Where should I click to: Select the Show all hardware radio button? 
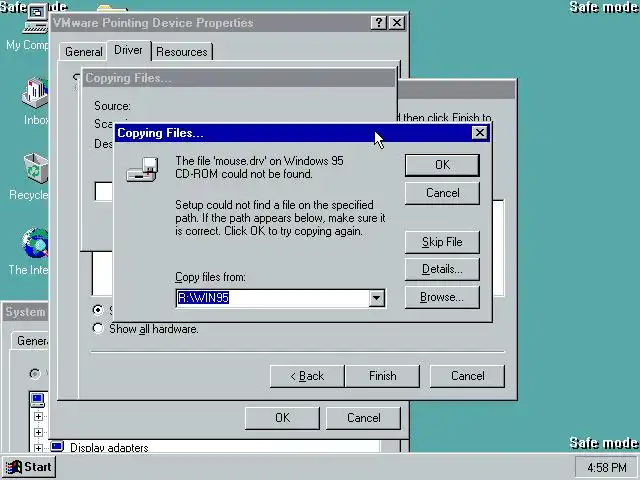tap(98, 329)
